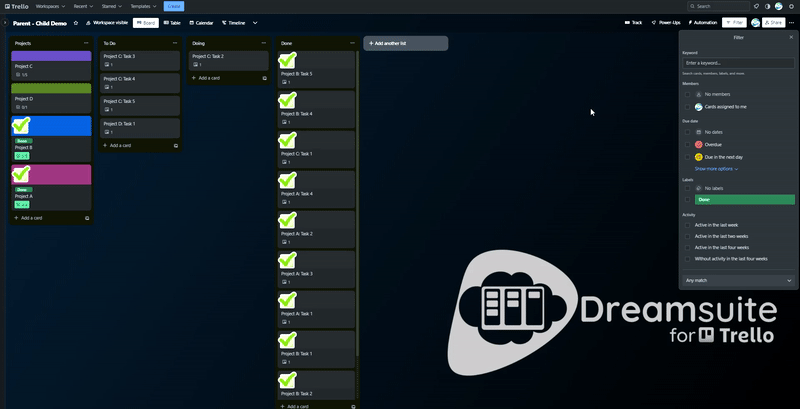The height and width of the screenshot is (409, 800).
Task: Open board member avatar beside Share
Action: [x=756, y=23]
